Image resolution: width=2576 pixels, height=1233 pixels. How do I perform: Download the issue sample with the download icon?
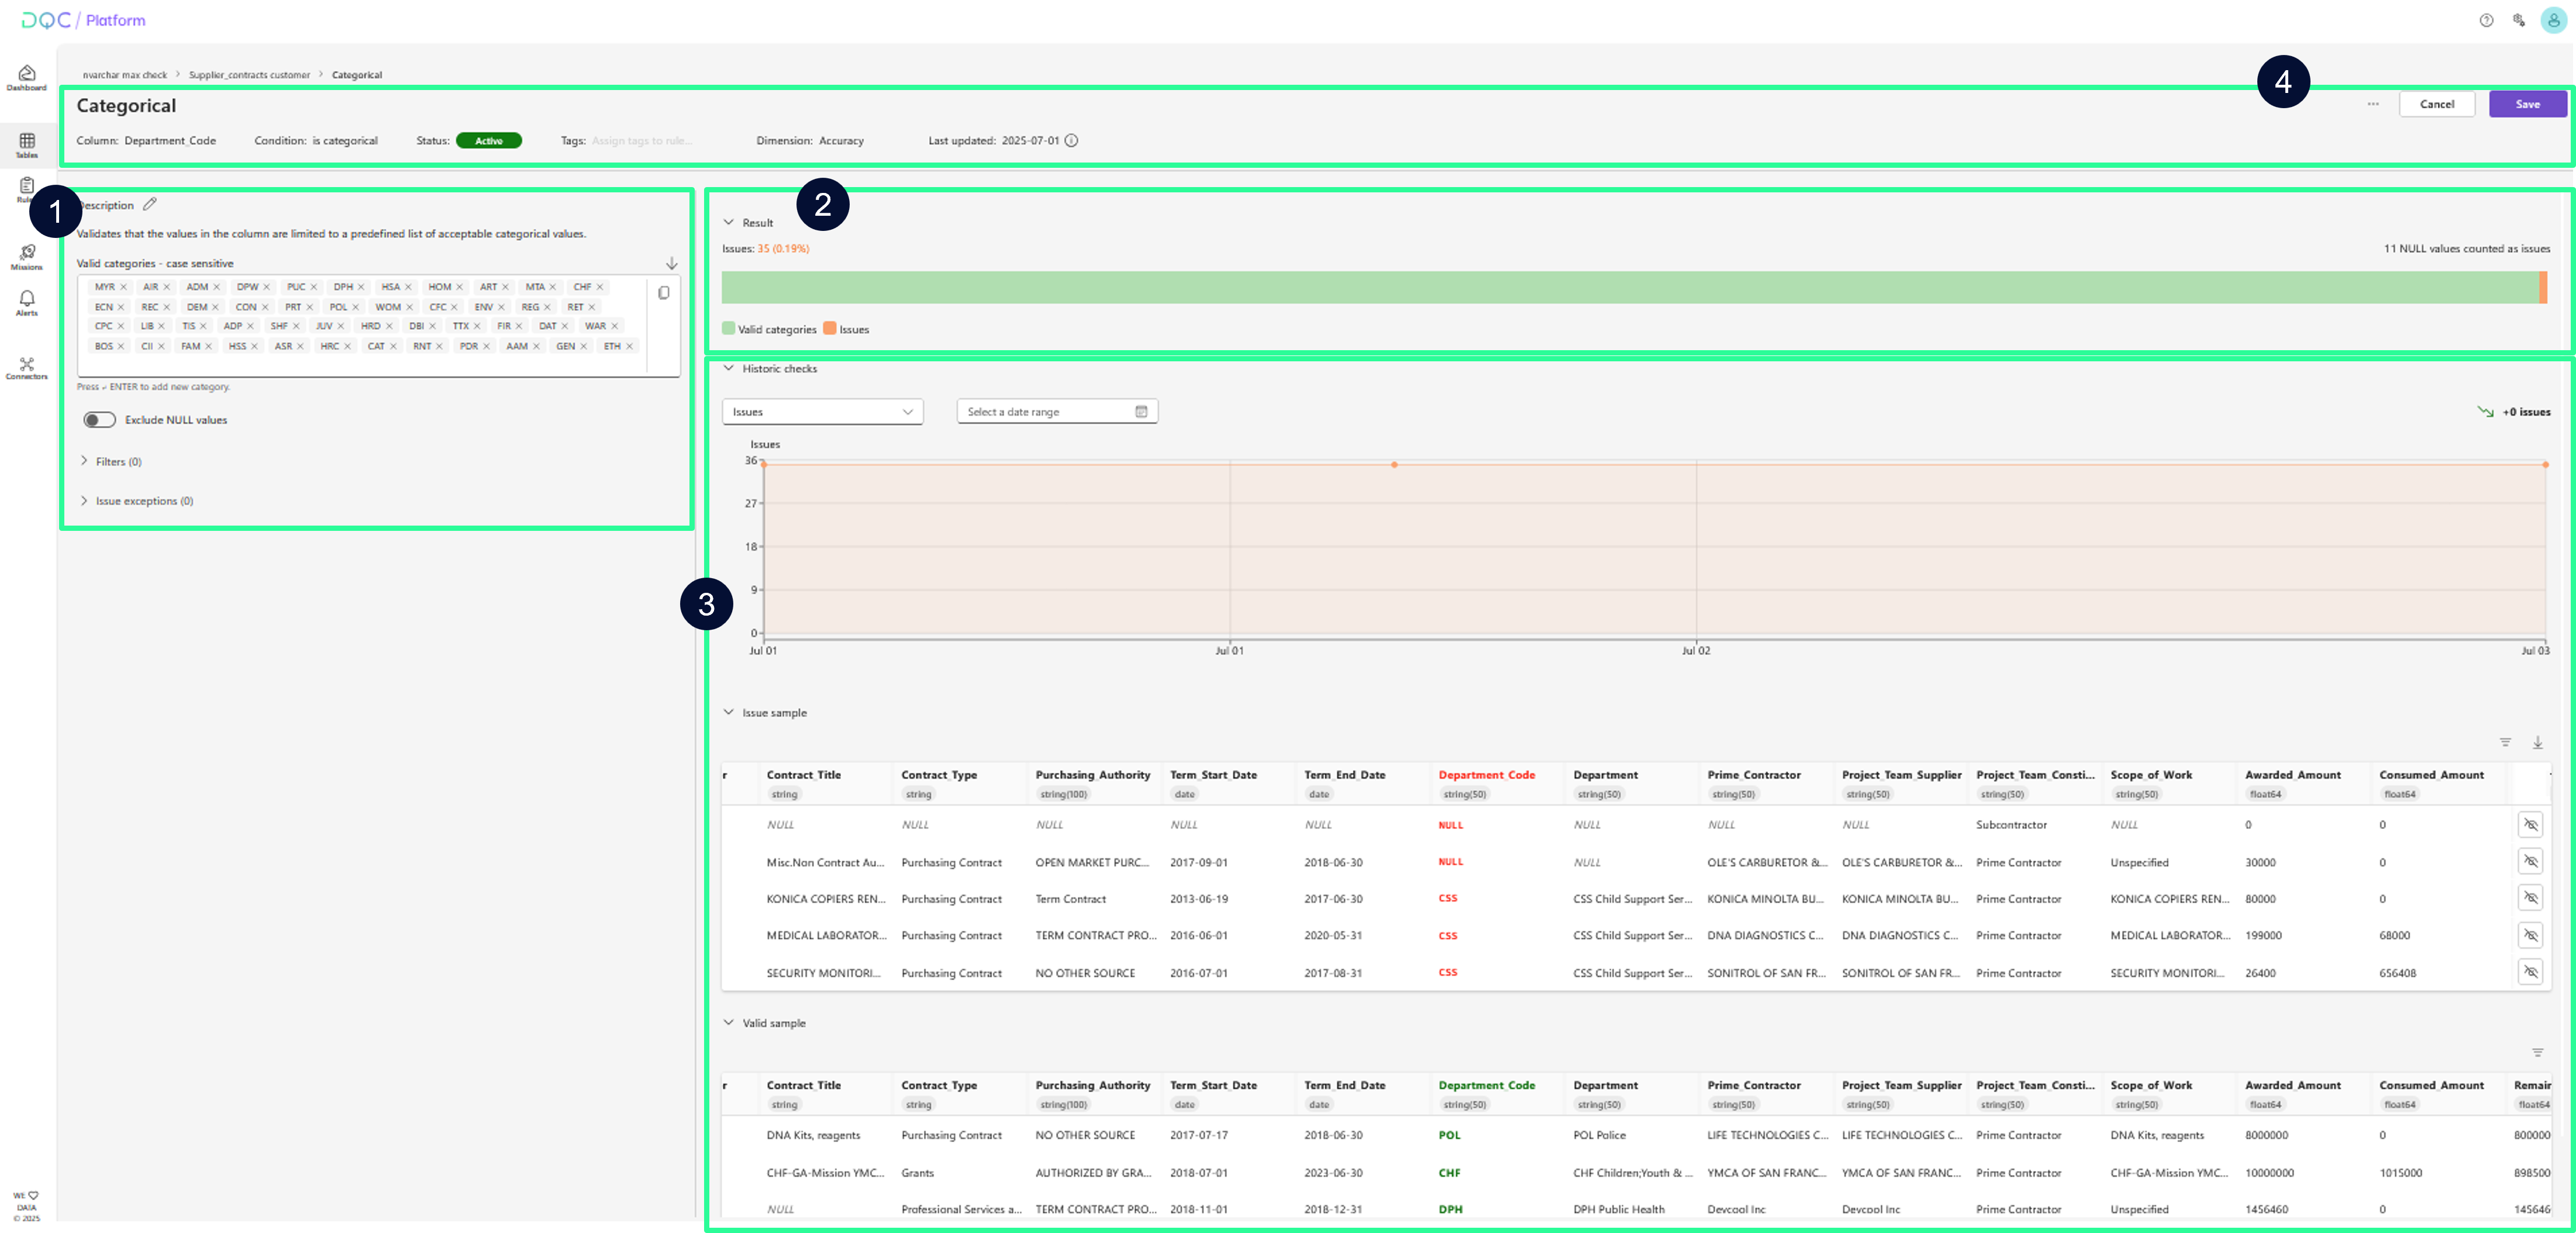point(2537,742)
